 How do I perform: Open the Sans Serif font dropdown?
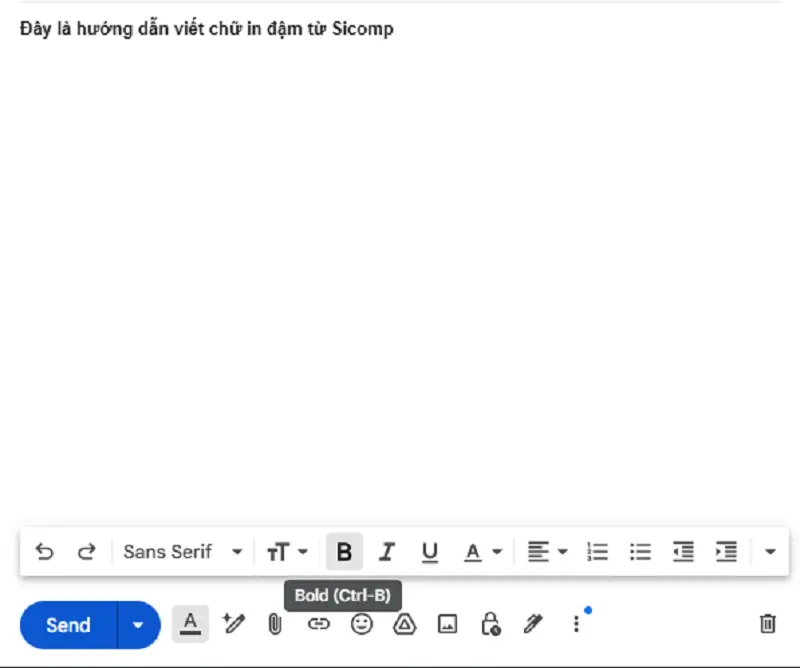coord(180,551)
